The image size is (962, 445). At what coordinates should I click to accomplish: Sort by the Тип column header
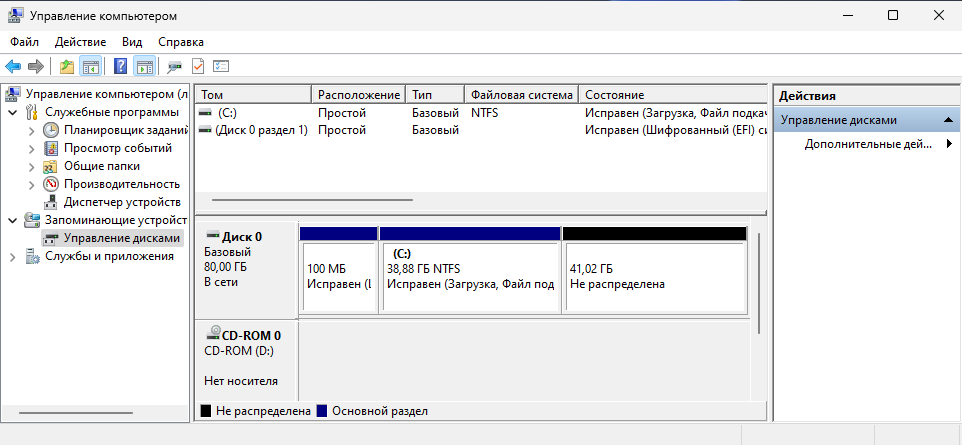tap(435, 95)
